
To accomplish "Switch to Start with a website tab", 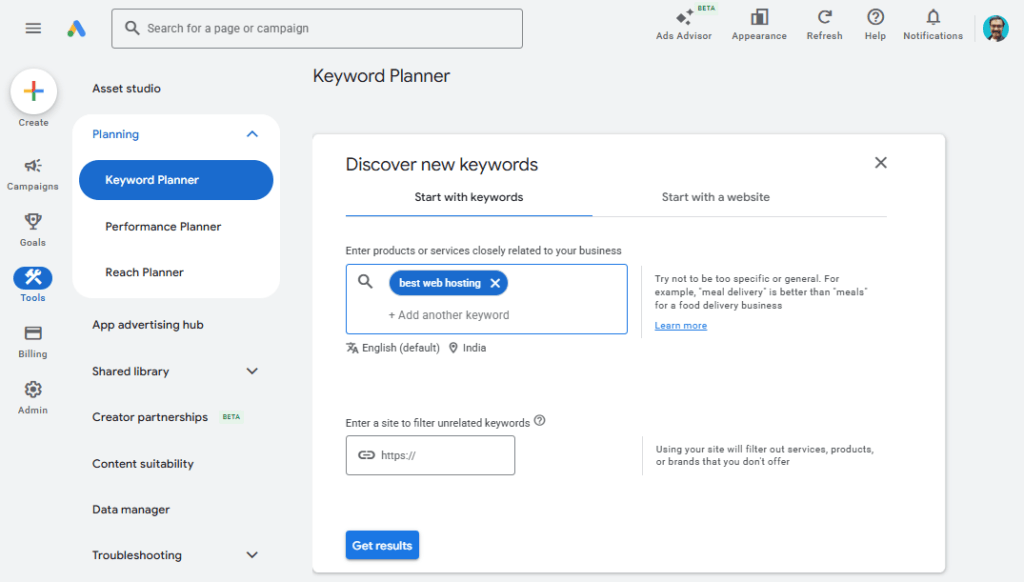I will click(715, 197).
